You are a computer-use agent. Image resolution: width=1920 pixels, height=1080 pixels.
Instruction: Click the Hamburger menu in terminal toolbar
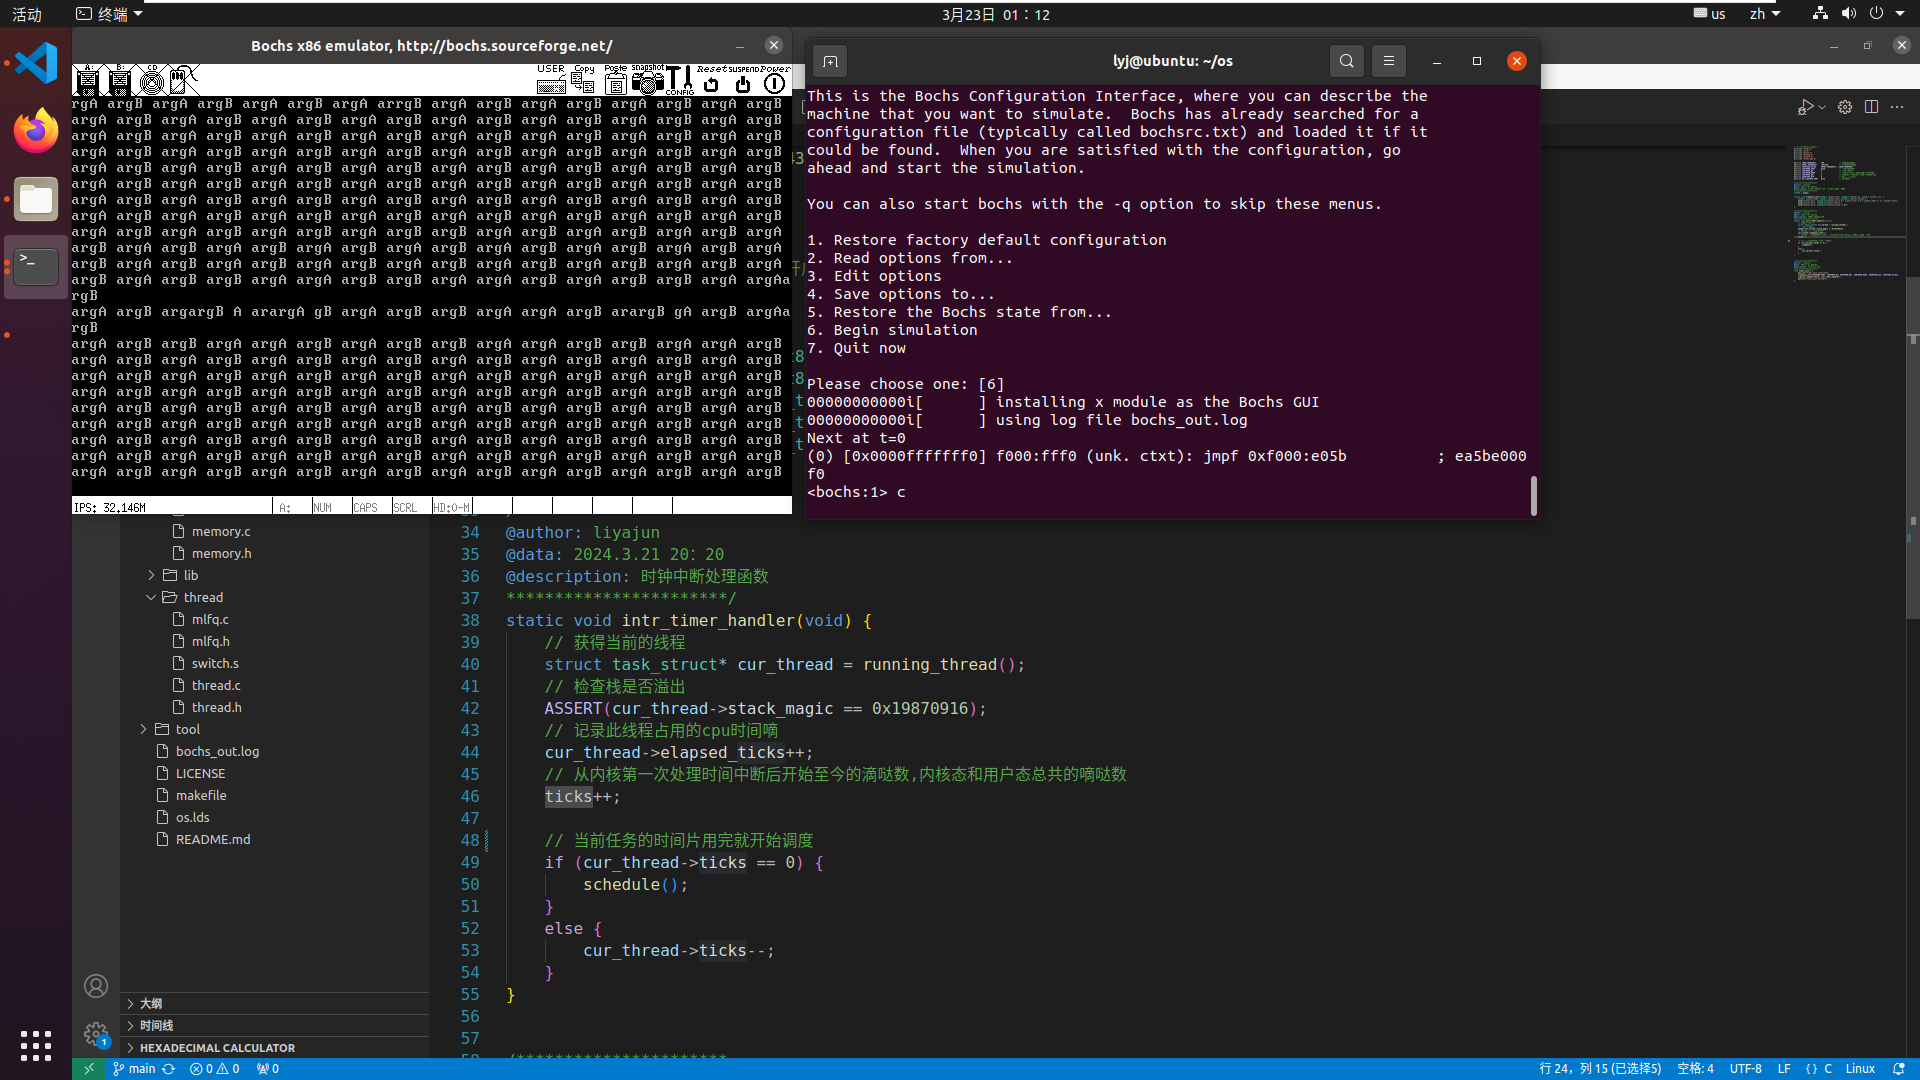tap(1389, 61)
